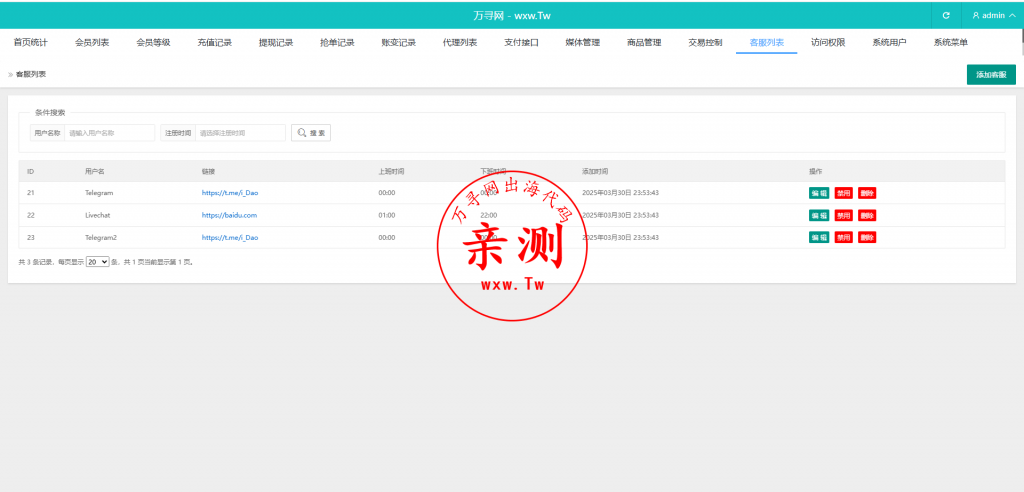Focus the 用户名称 search input

pyautogui.click(x=110, y=133)
